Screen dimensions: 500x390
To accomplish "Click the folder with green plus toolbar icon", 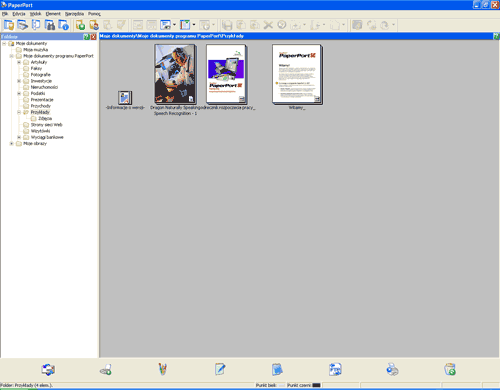I will [x=80, y=25].
